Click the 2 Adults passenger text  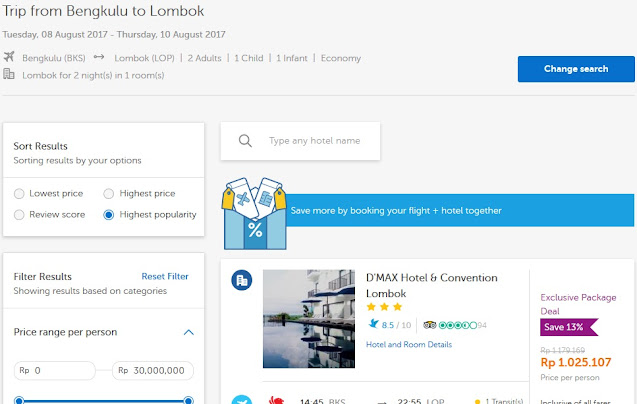pos(204,58)
